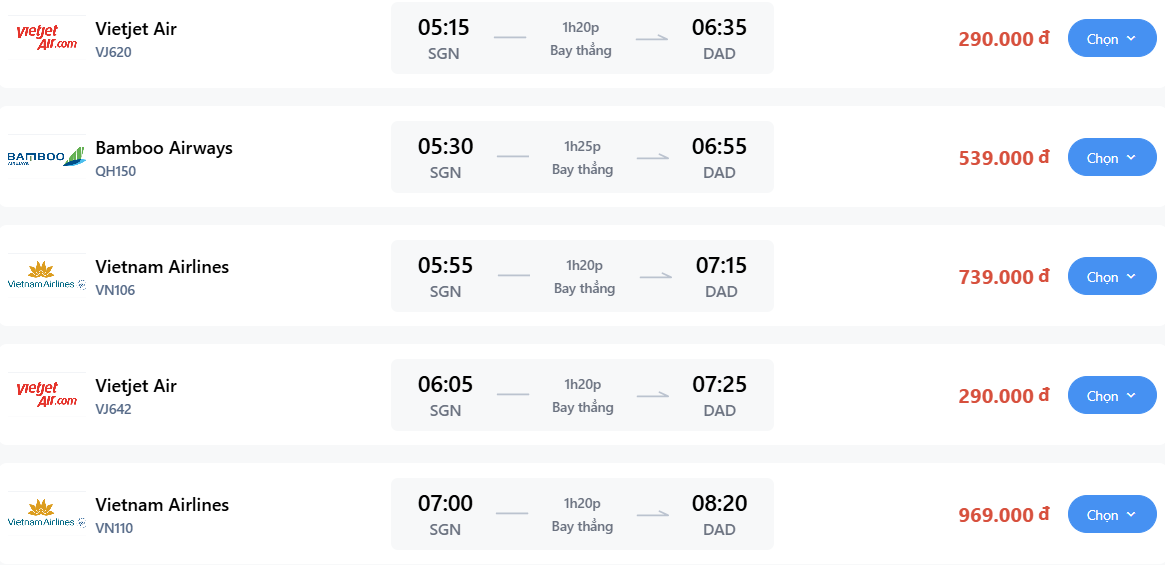
Task: Expand Chọn dropdown for the 05:15 Vietjet flight
Action: [x=1112, y=38]
